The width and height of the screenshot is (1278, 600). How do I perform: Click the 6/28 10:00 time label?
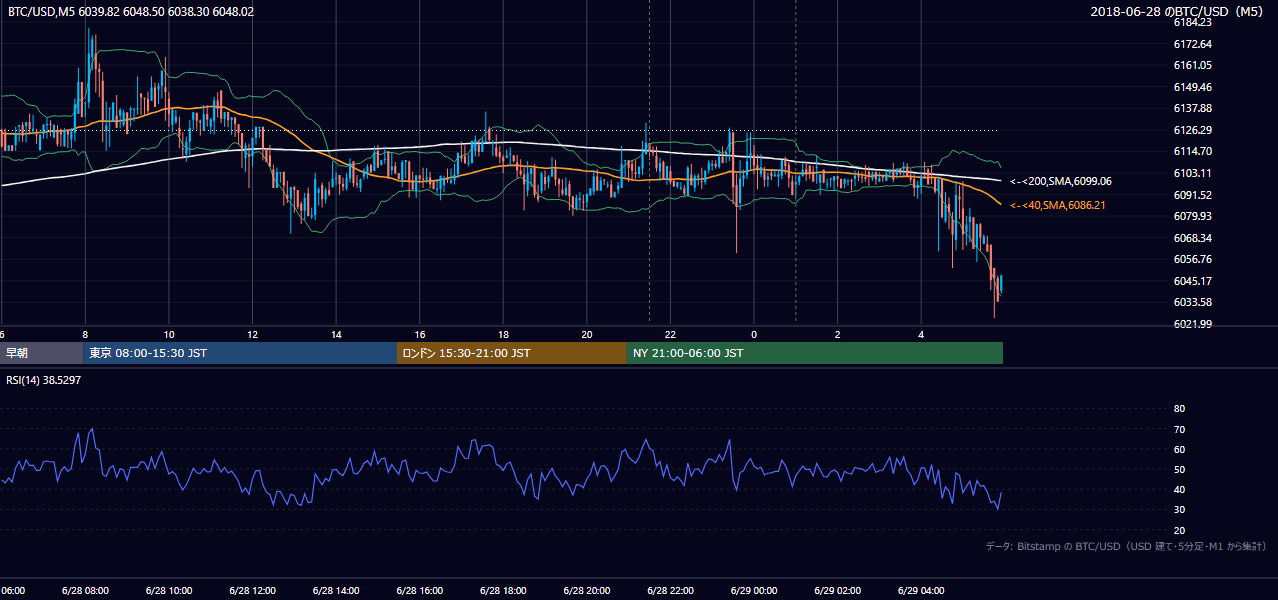(x=168, y=591)
